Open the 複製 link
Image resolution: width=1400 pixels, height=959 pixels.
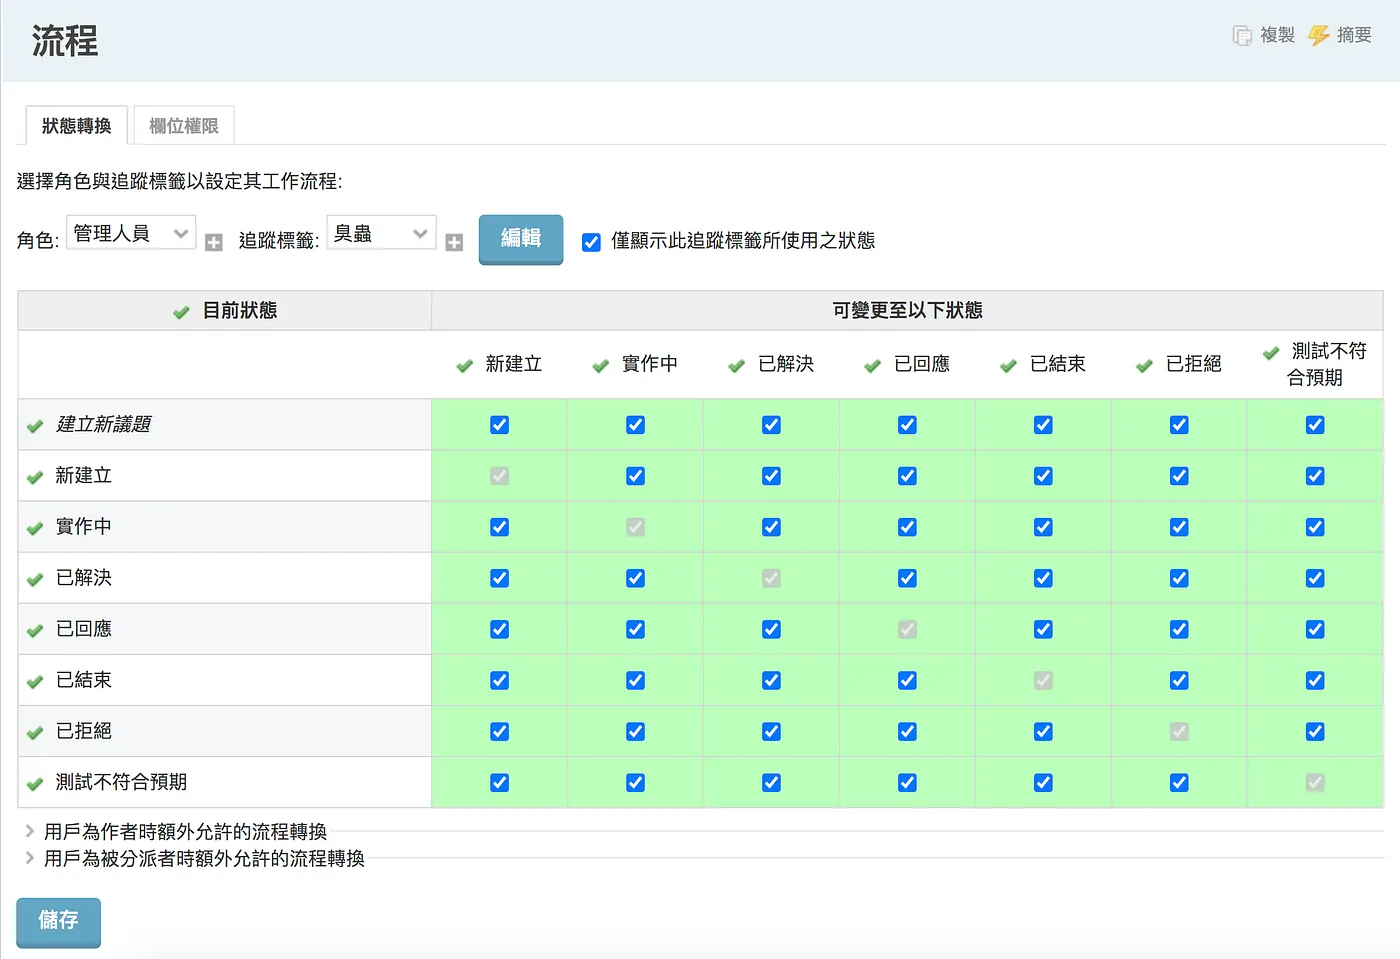[x=1277, y=35]
